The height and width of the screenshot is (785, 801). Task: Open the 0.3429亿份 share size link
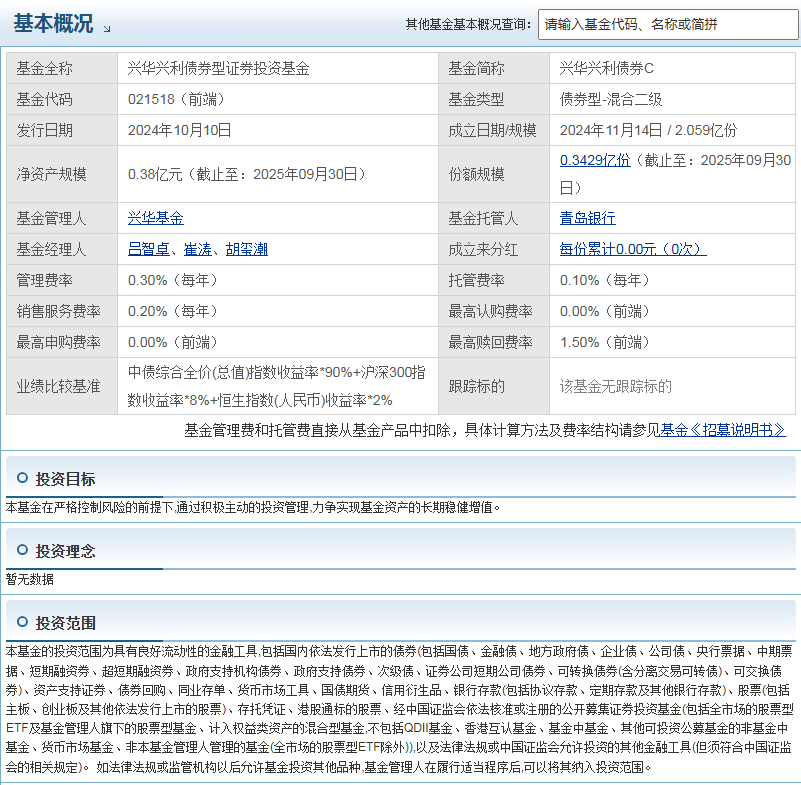click(x=595, y=160)
